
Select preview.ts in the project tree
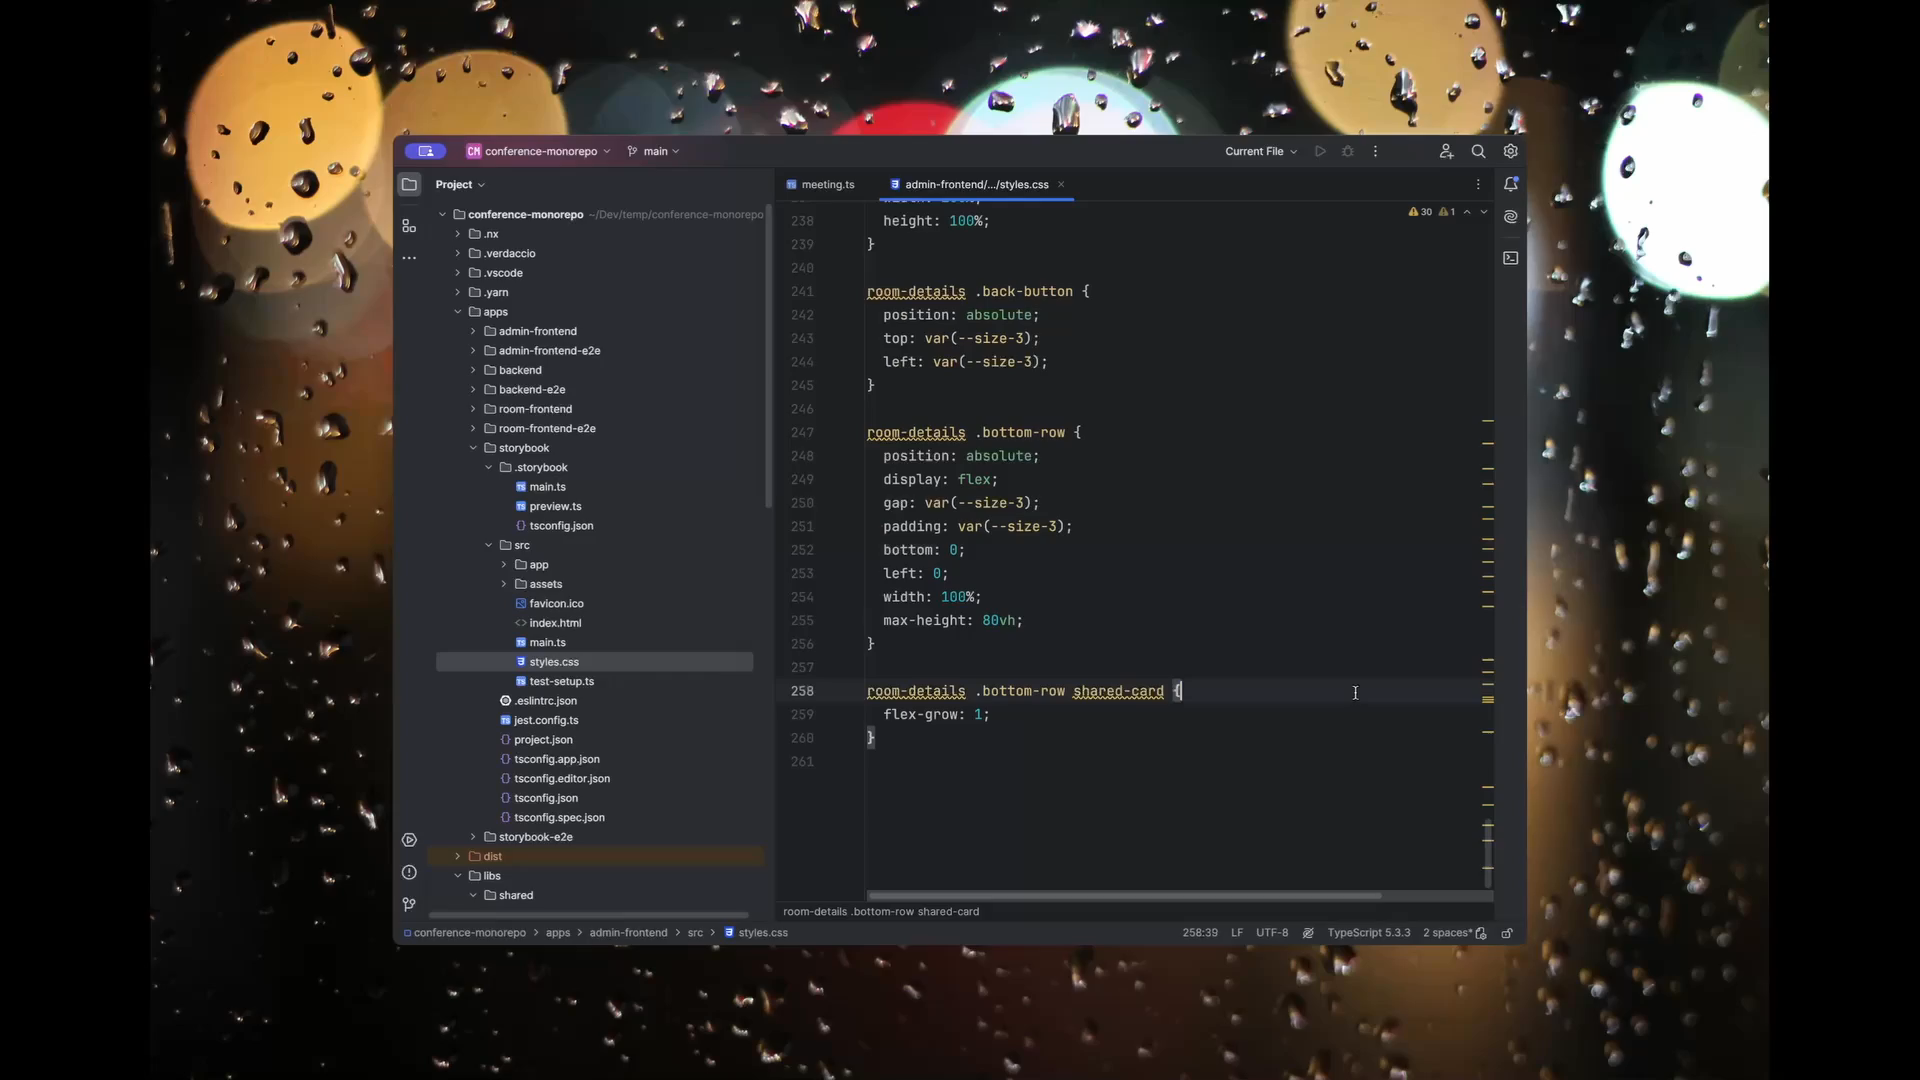548,506
